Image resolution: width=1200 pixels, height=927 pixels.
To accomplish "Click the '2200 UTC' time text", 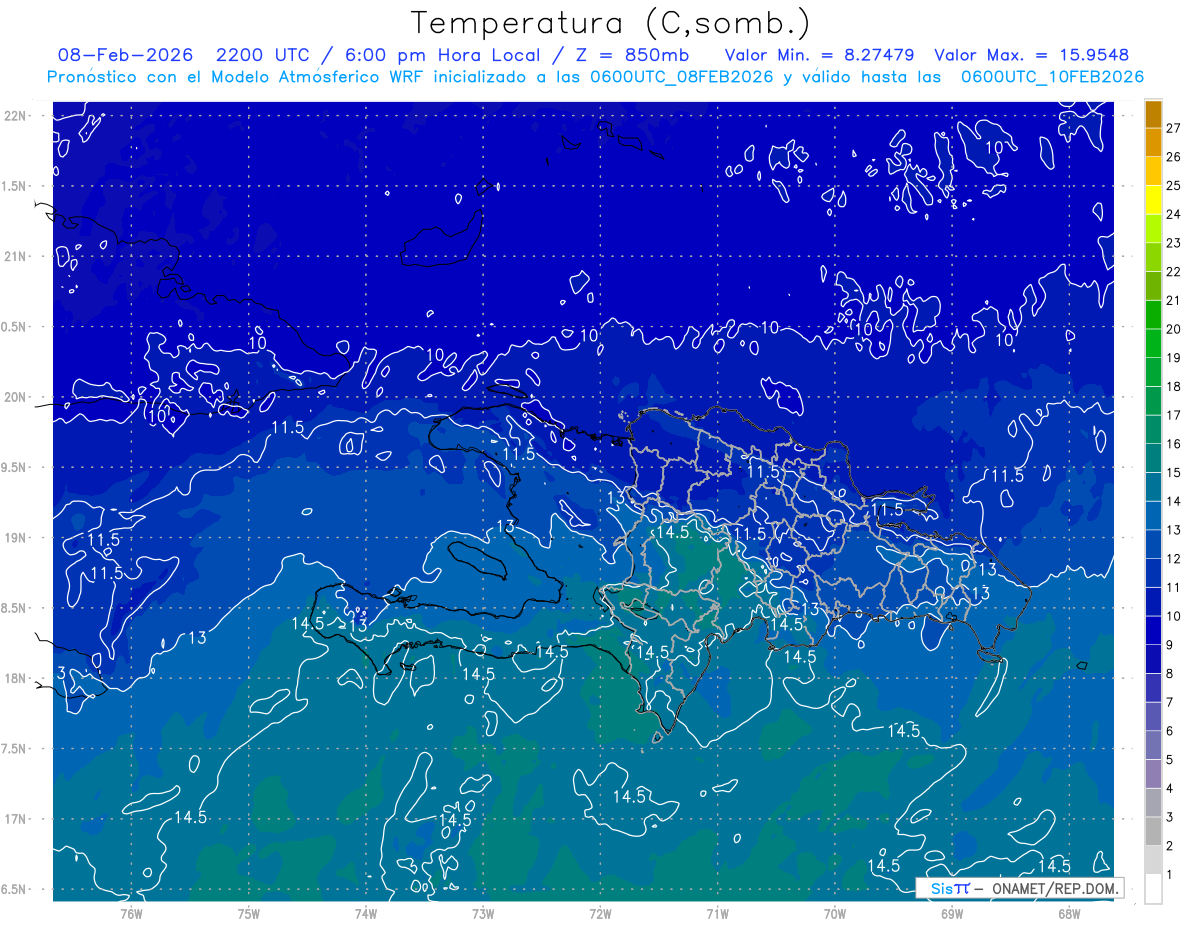I will coord(265,55).
